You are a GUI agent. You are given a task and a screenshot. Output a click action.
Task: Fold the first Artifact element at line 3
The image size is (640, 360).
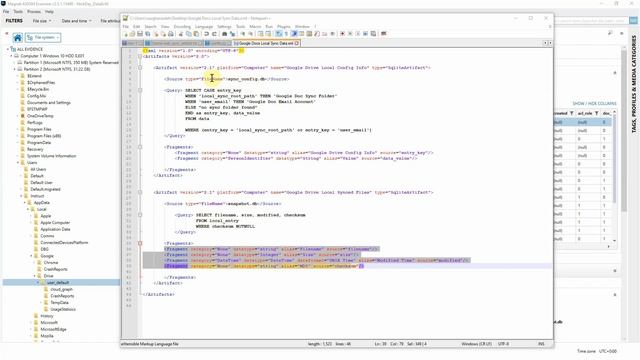140,68
